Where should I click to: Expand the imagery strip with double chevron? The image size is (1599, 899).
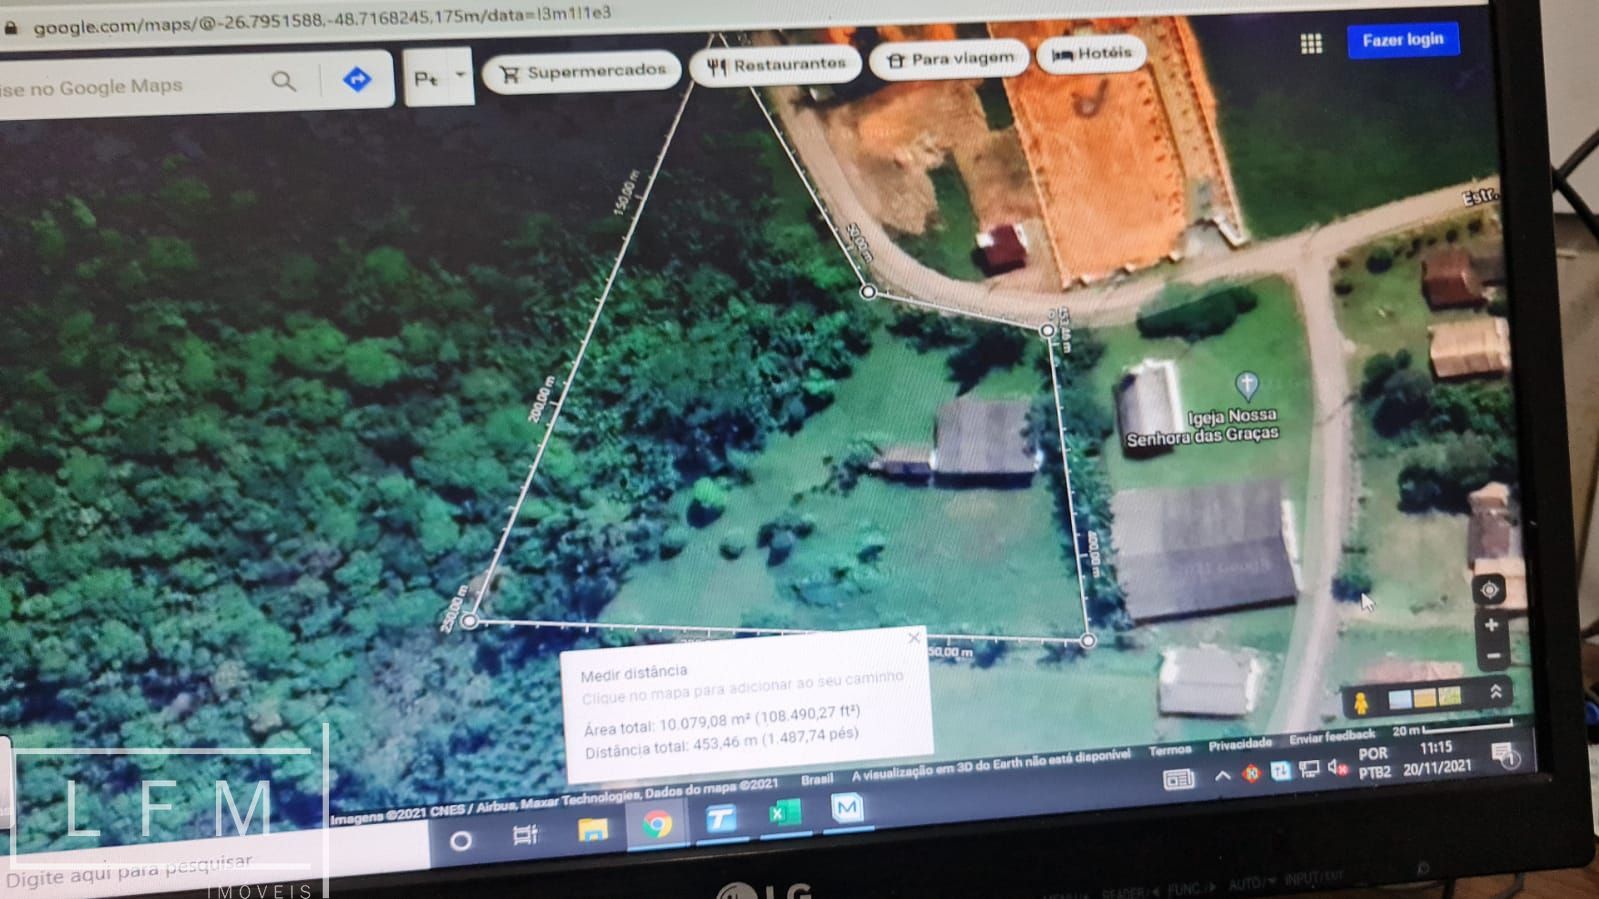pyautogui.click(x=1496, y=692)
